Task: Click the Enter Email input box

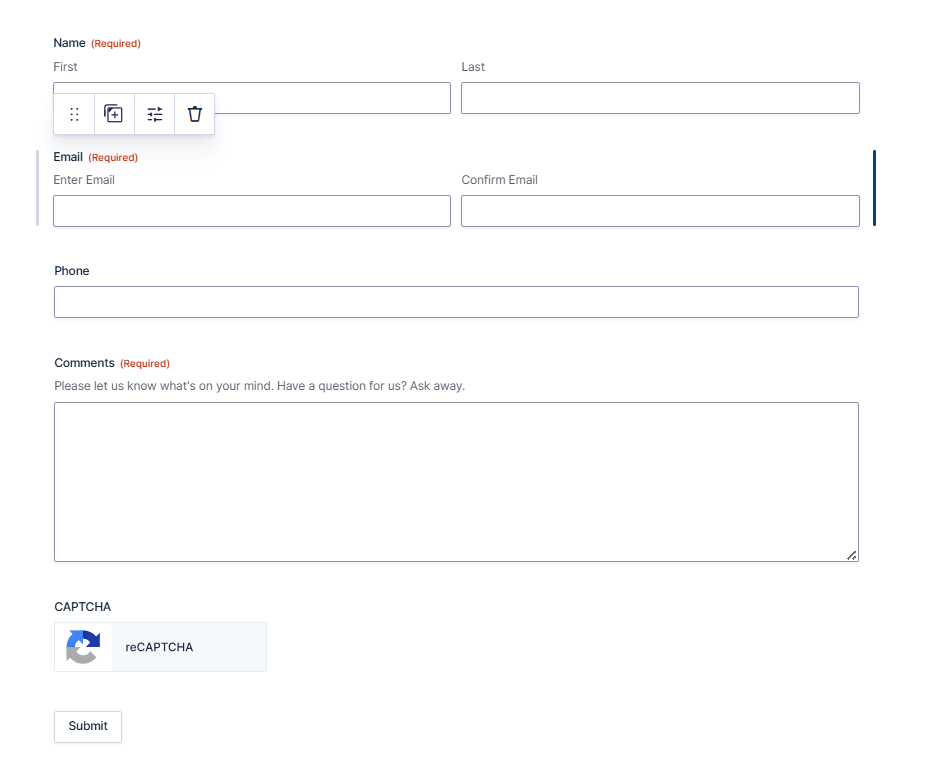Action: coord(252,211)
